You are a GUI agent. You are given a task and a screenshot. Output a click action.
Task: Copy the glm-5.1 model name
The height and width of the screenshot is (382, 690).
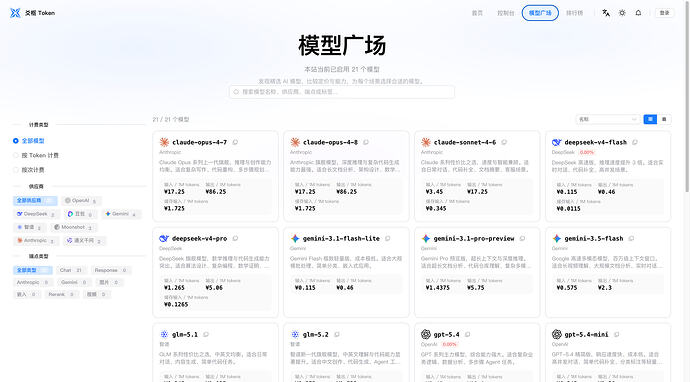[206, 334]
